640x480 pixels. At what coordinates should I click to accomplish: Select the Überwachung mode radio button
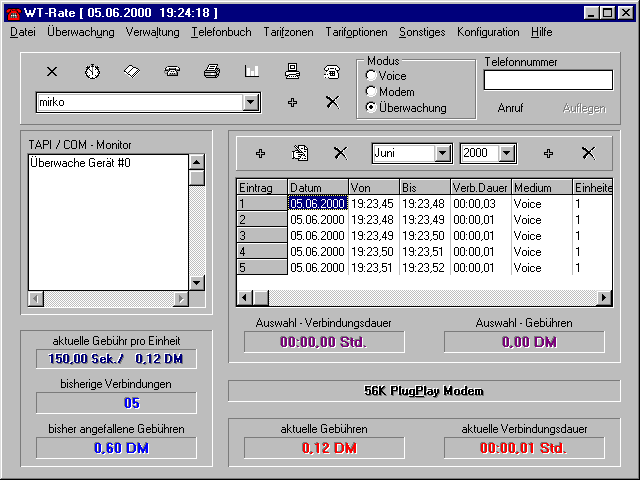coord(372,107)
